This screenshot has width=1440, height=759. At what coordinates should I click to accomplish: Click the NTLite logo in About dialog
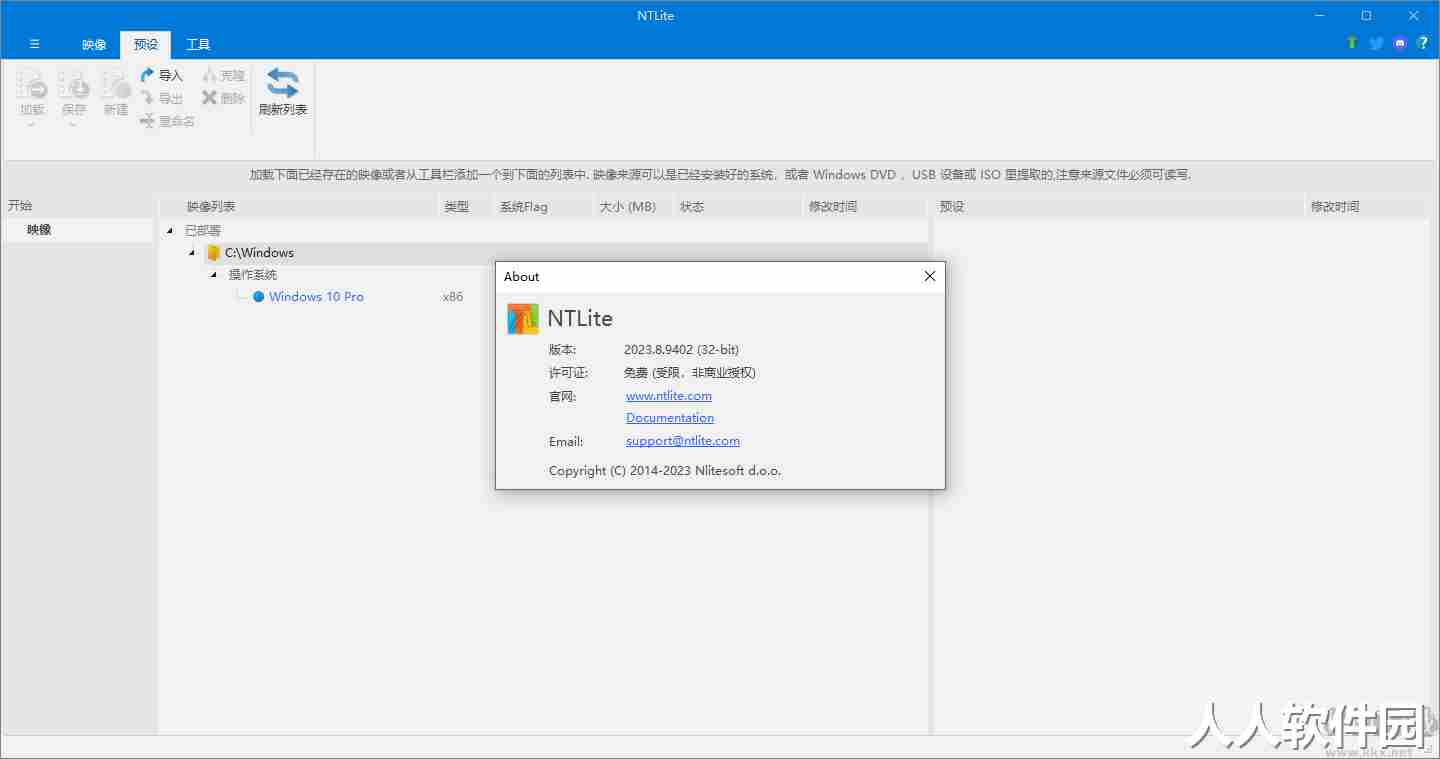coord(523,319)
